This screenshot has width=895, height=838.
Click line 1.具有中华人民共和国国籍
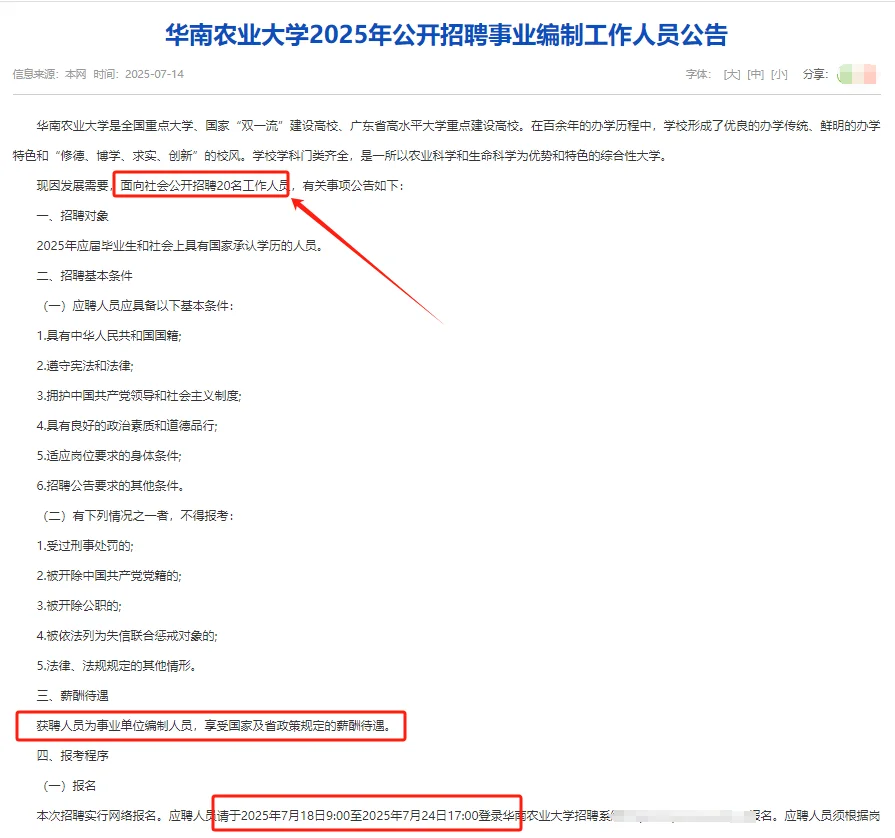(108, 336)
